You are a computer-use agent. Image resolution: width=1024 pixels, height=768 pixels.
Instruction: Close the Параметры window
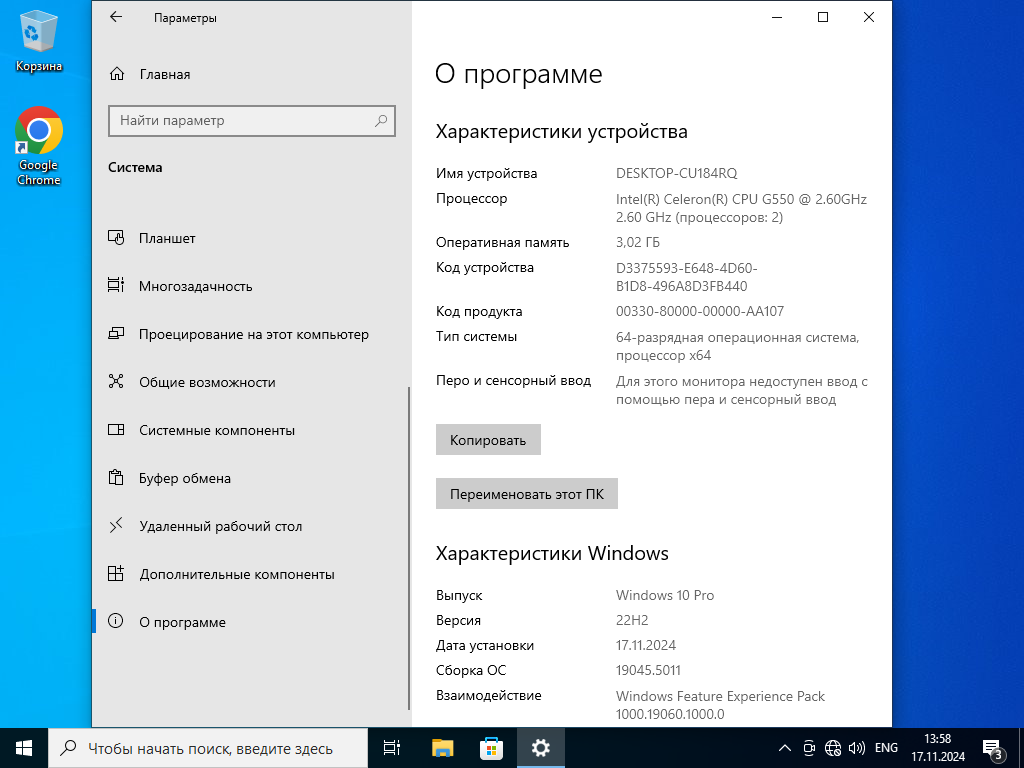point(869,18)
